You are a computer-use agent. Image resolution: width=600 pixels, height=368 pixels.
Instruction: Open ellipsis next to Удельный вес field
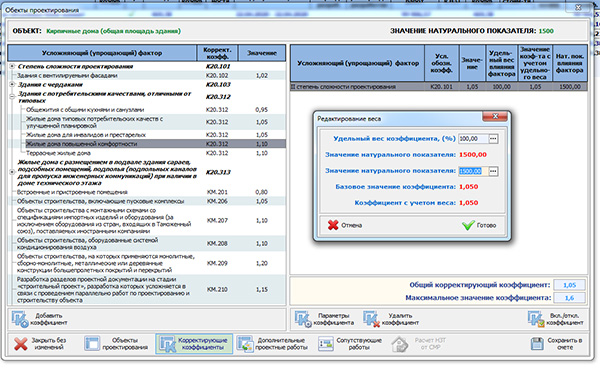click(x=493, y=139)
